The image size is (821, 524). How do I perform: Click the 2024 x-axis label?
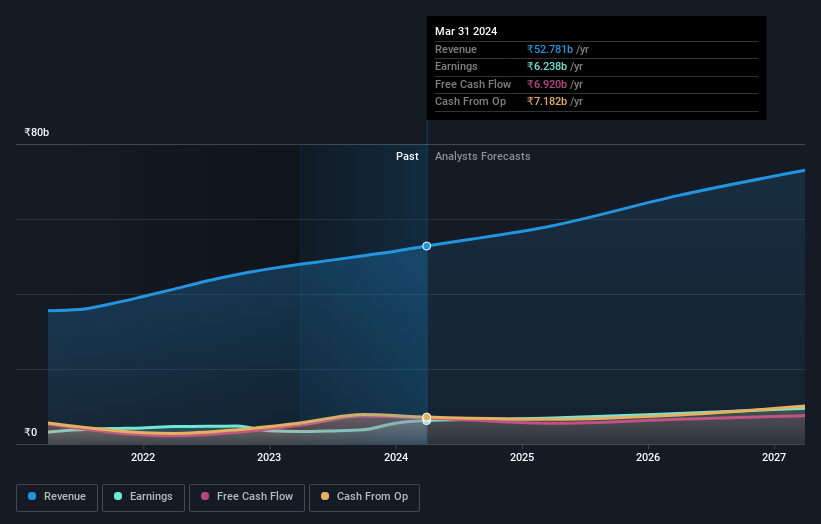pyautogui.click(x=396, y=458)
